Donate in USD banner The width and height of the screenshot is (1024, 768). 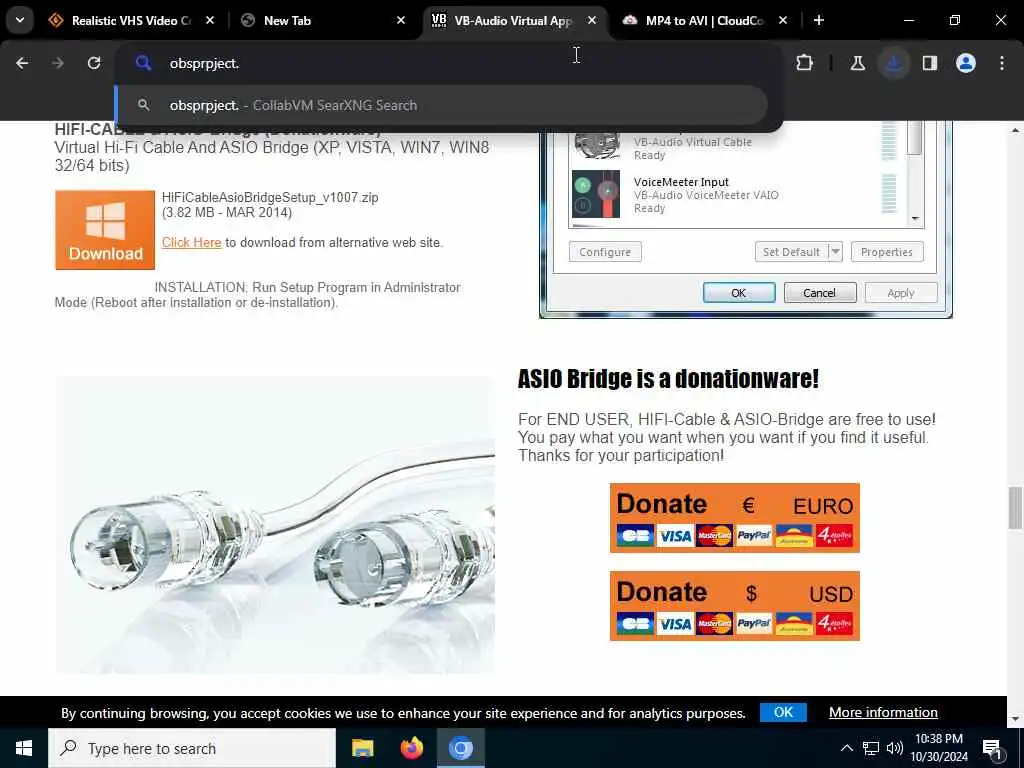pos(735,606)
